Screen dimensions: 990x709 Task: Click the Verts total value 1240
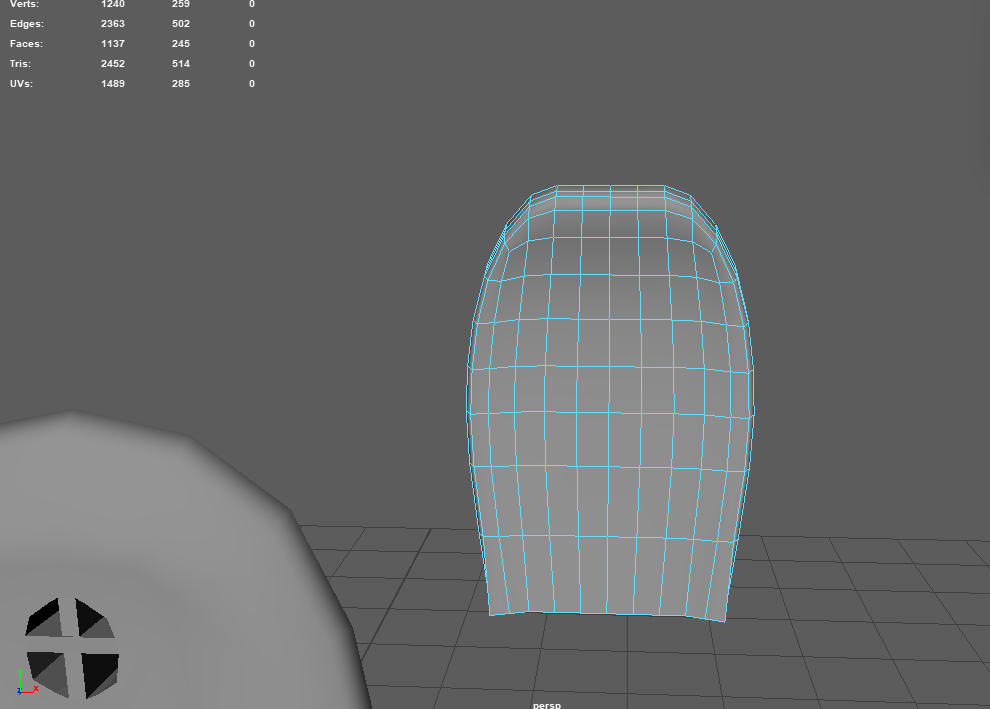coord(113,4)
